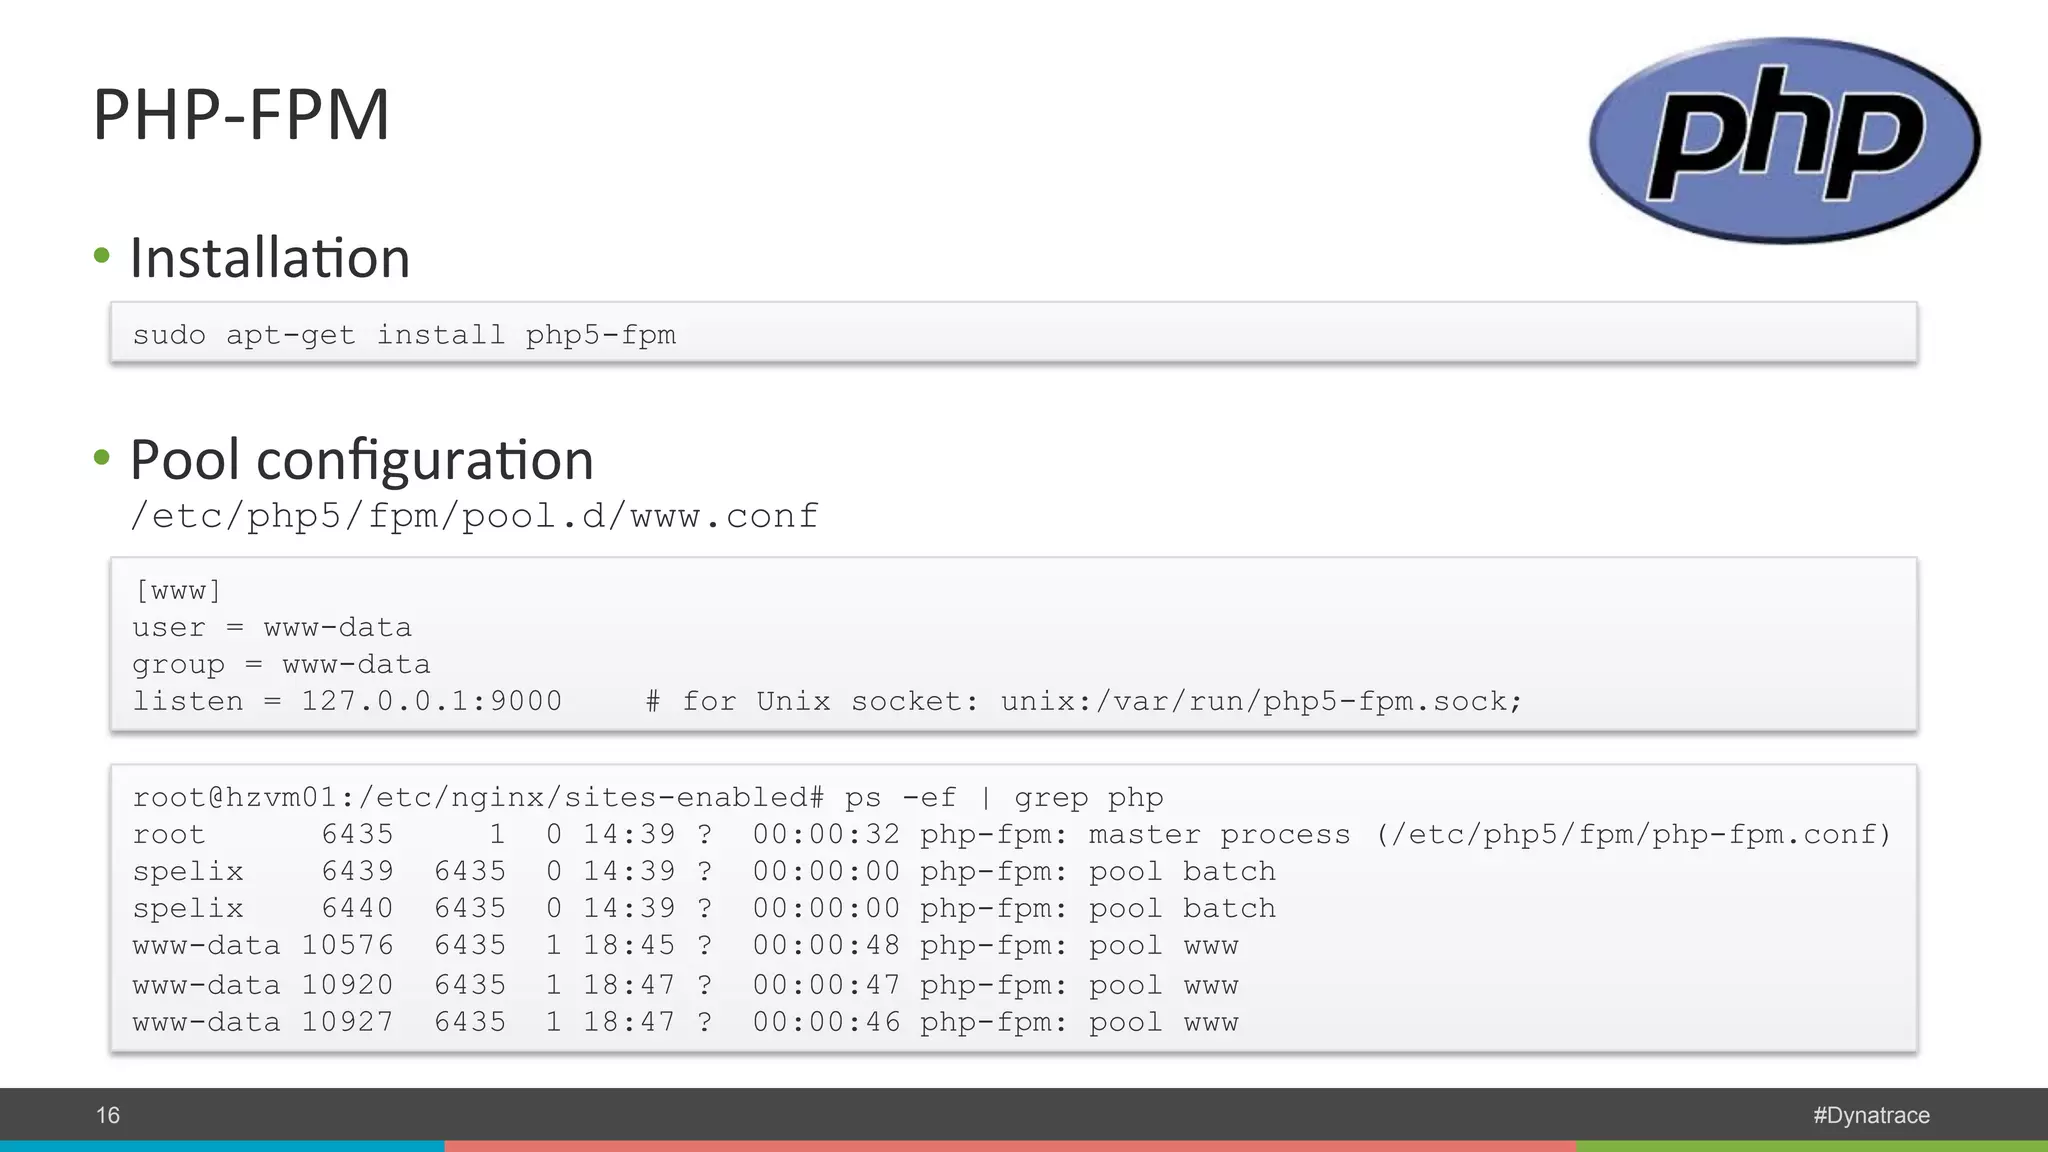Click the ps -ef | grep php command line

pyautogui.click(x=648, y=798)
